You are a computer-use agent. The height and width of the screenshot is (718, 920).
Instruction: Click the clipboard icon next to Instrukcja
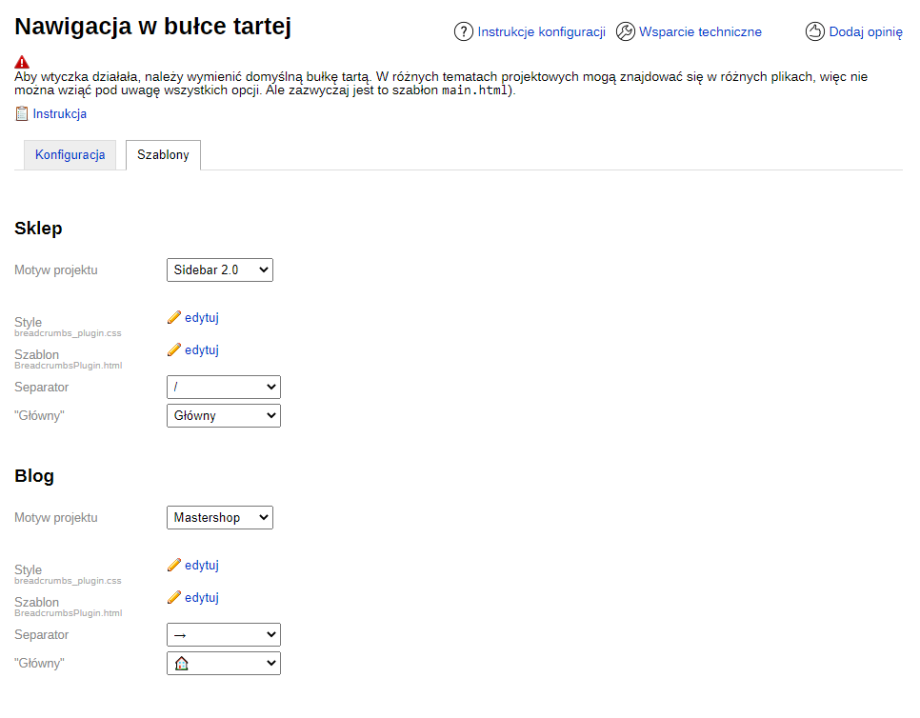click(x=22, y=114)
